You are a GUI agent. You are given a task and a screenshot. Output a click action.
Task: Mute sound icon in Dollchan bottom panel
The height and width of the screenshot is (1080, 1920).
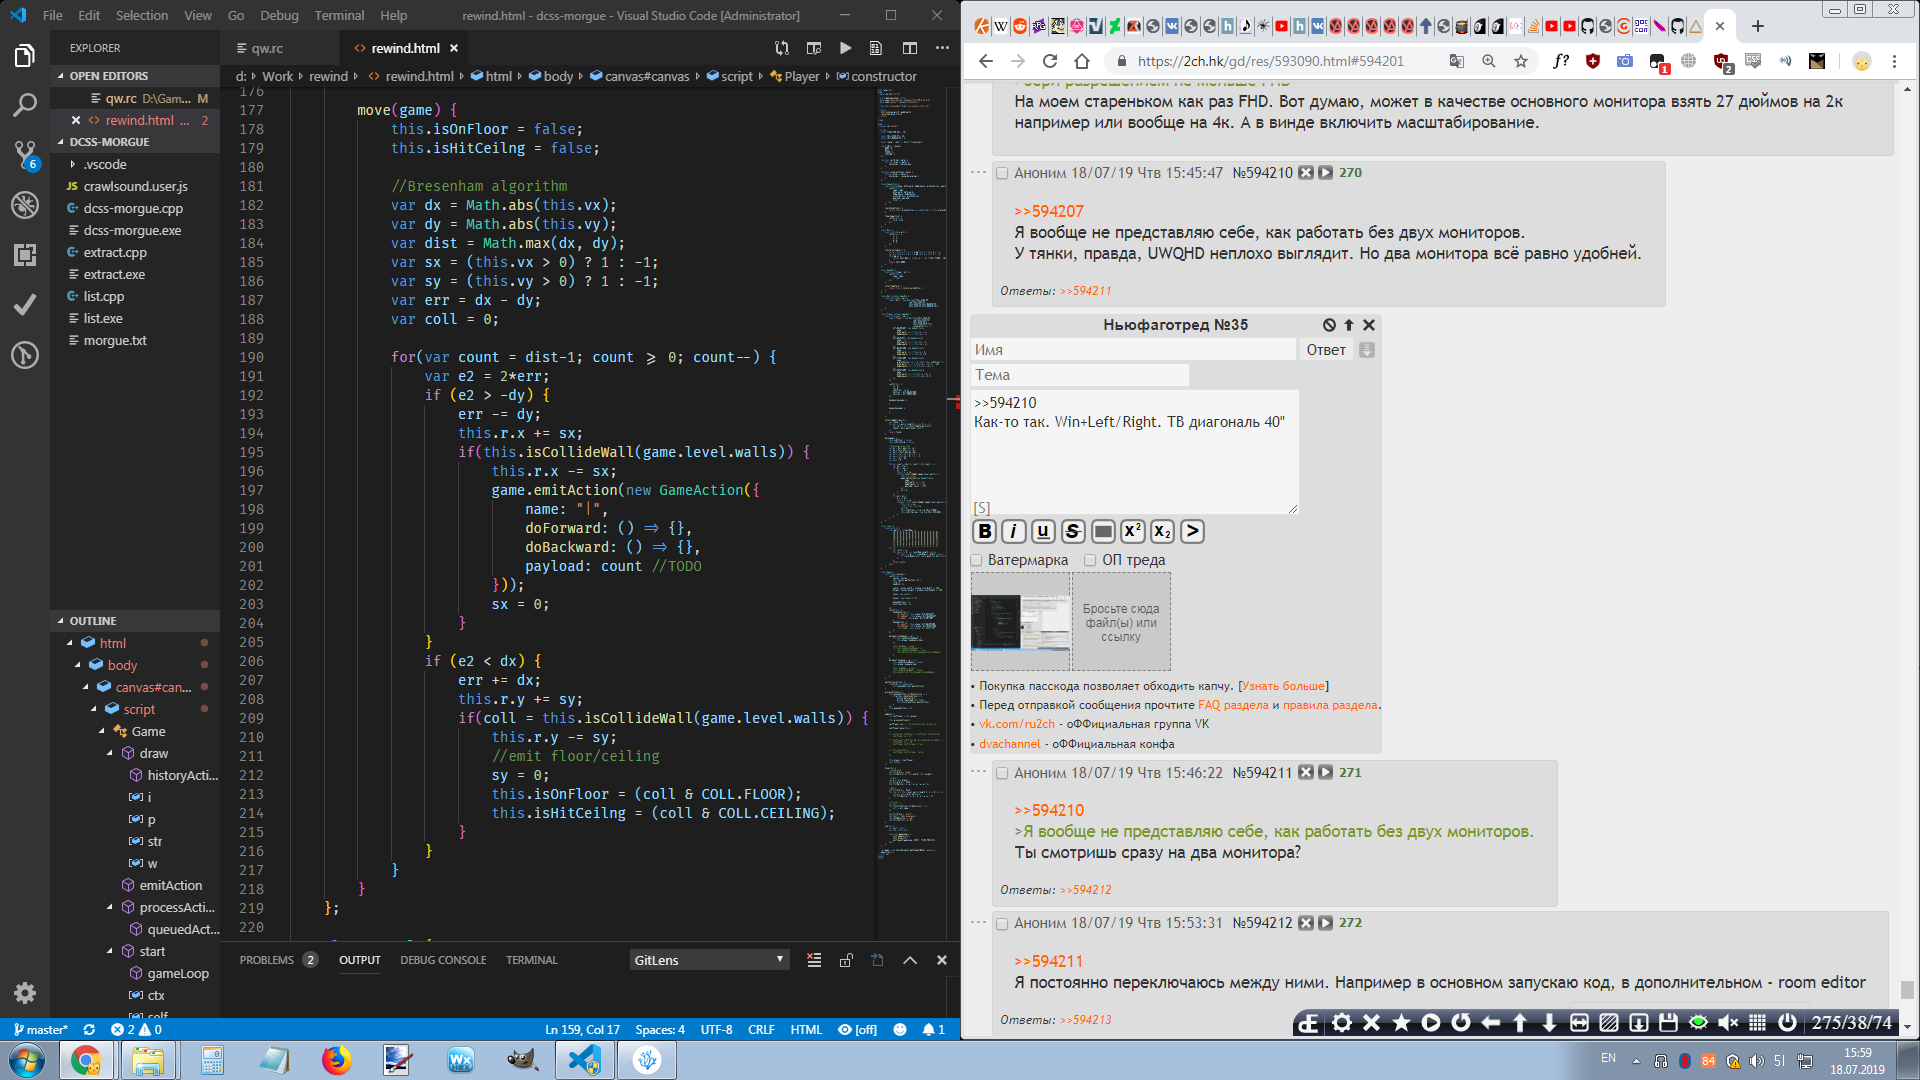[x=1728, y=1022]
